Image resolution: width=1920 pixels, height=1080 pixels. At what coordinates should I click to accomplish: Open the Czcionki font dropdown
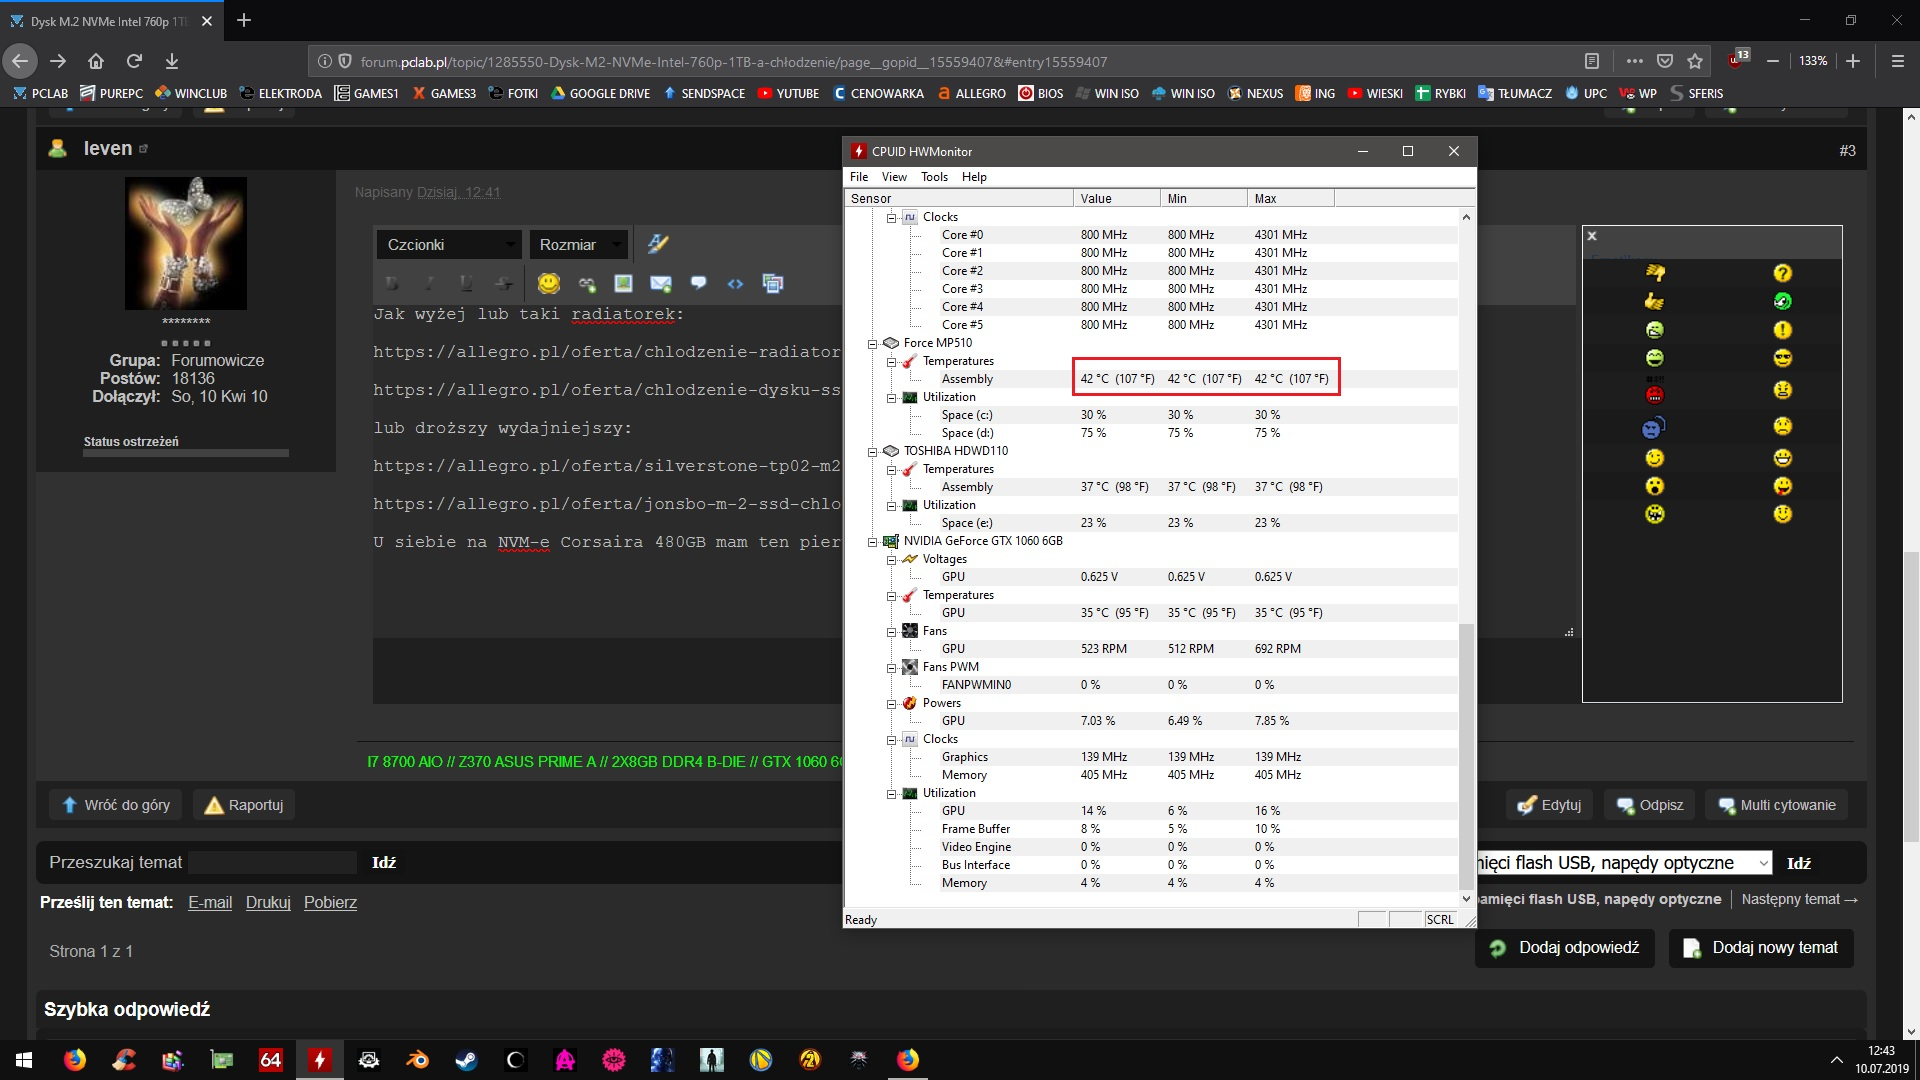(447, 244)
